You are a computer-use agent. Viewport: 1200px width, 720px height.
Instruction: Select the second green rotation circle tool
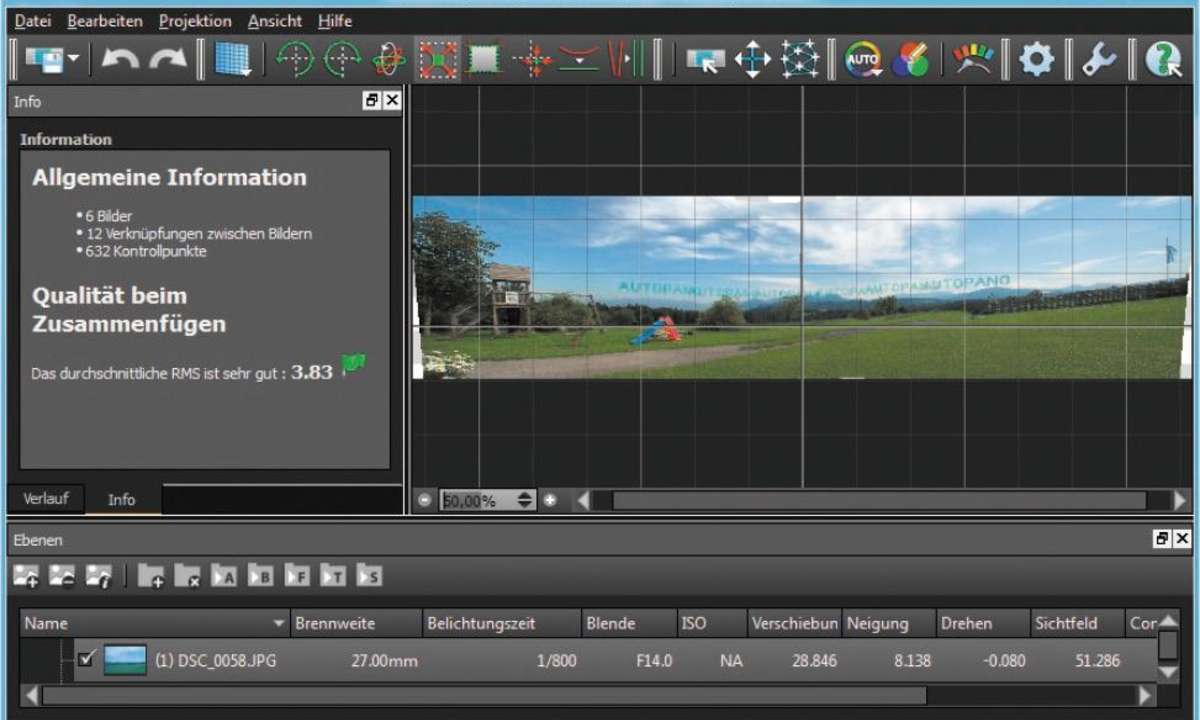click(x=342, y=61)
